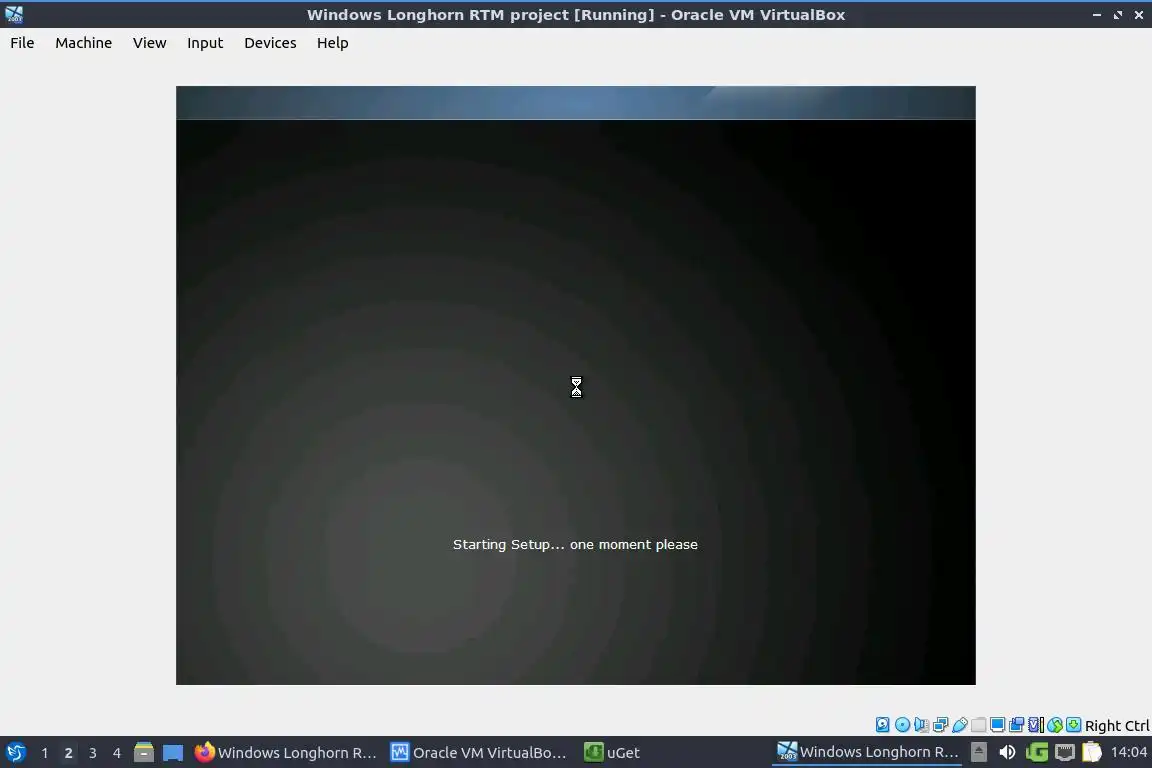Open the volume control tray icon
1152x768 pixels.
pos(1007,752)
